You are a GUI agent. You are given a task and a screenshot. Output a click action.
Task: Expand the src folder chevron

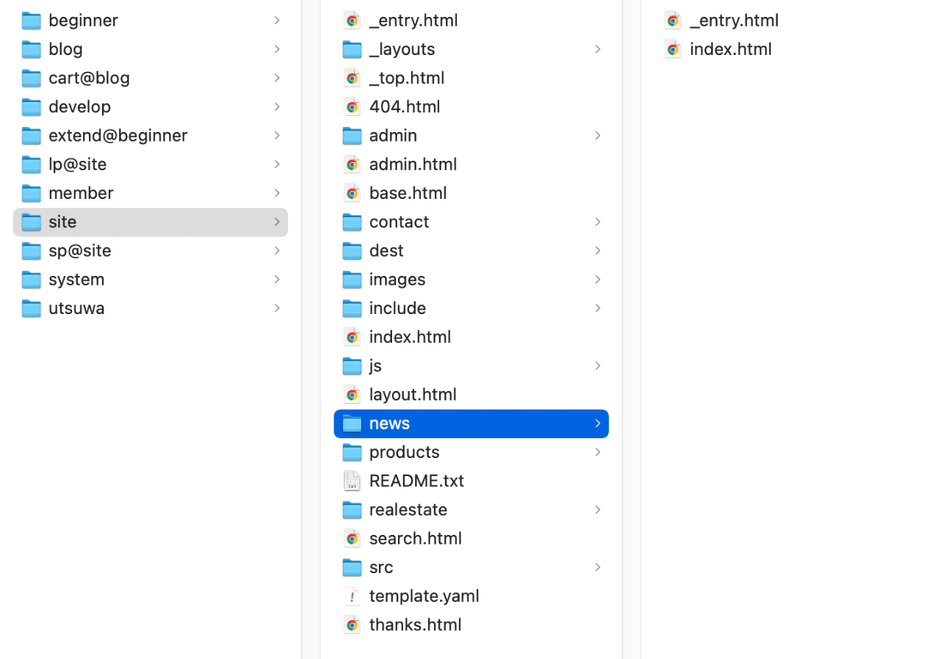coord(597,567)
